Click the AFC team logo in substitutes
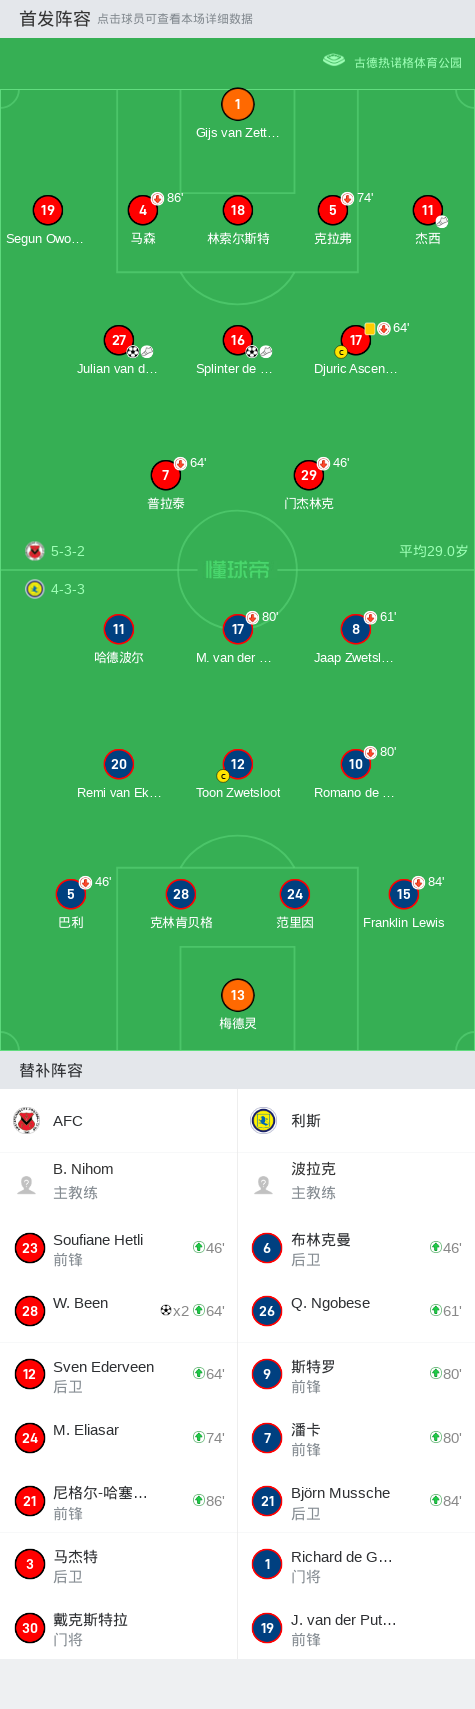The width and height of the screenshot is (475, 1709). pyautogui.click(x=27, y=1121)
